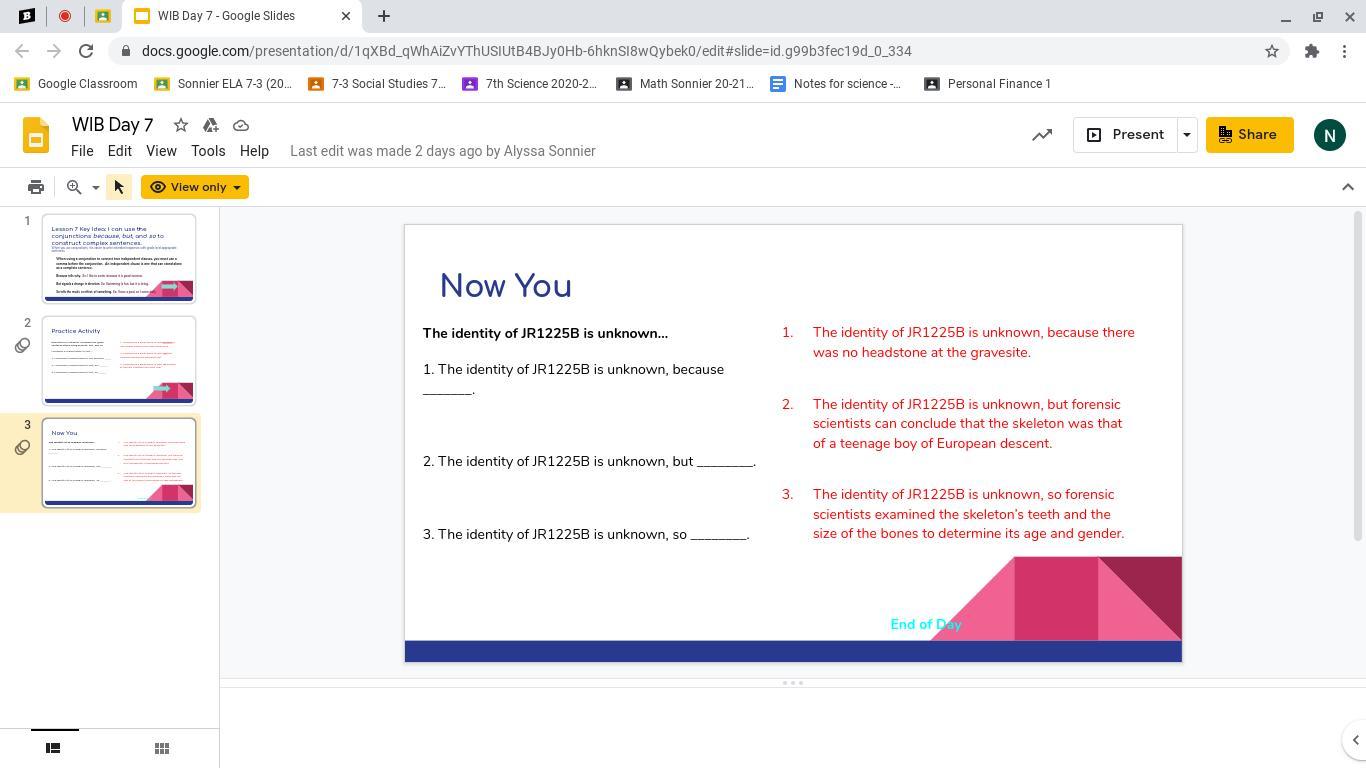Click End of Day link on slide
Viewport: 1366px width, 768px height.
[926, 624]
